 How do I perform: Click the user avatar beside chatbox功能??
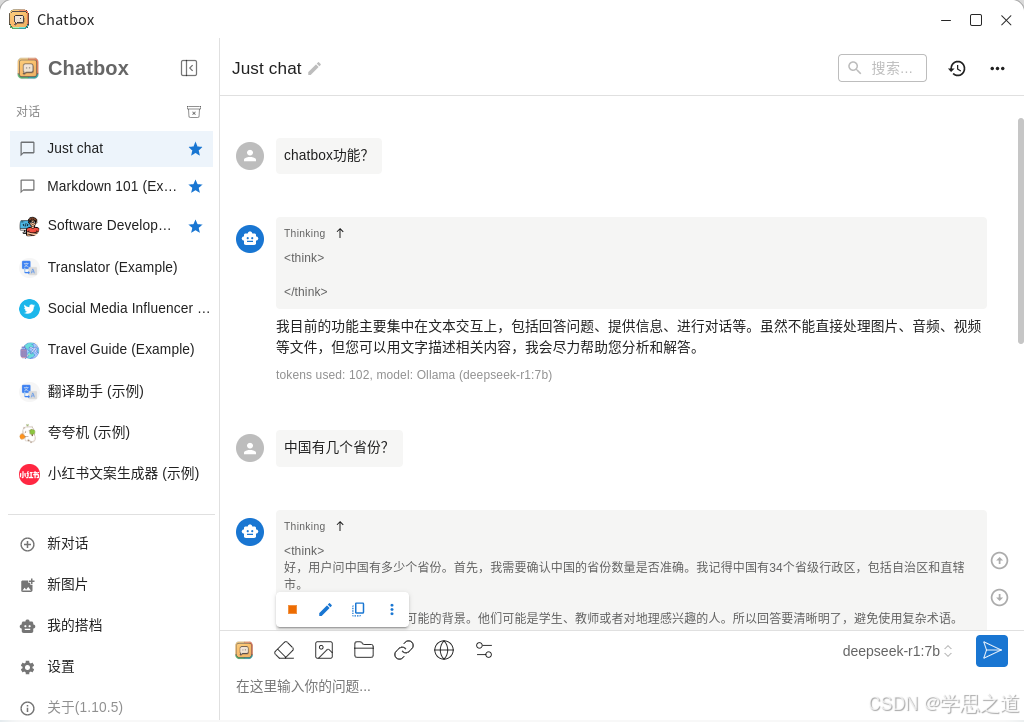click(x=249, y=156)
